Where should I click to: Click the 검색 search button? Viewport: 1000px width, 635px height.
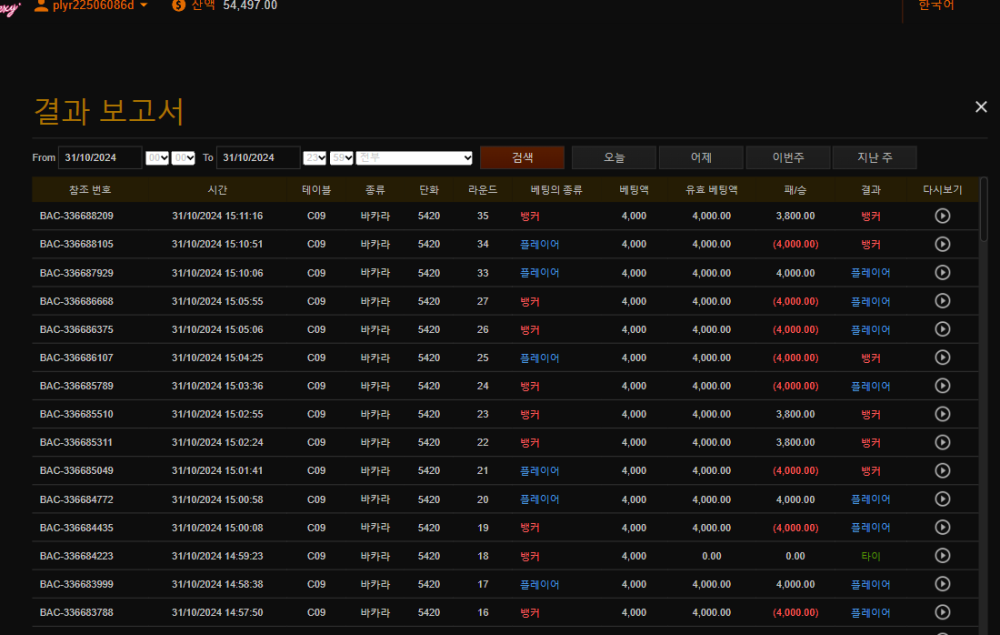tap(522, 158)
